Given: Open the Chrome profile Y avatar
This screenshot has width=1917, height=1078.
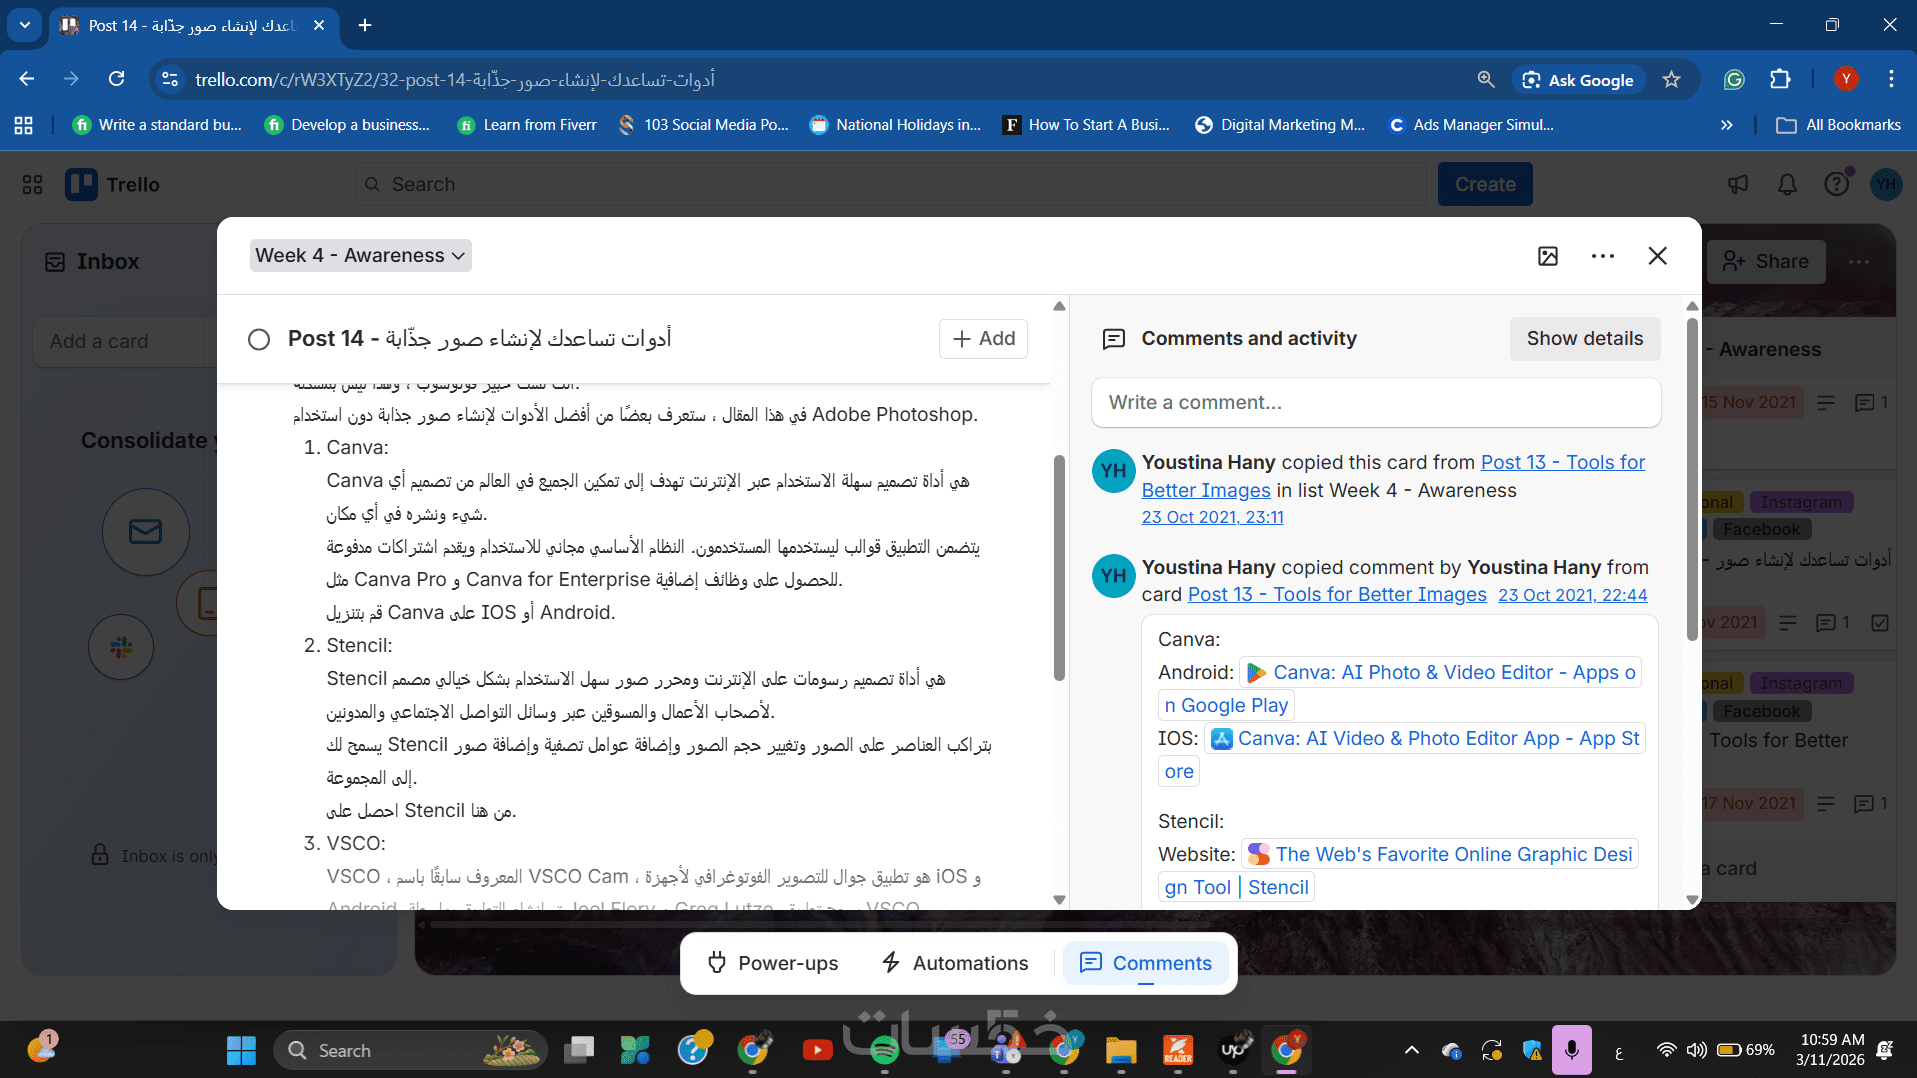Looking at the screenshot, I should (1846, 80).
